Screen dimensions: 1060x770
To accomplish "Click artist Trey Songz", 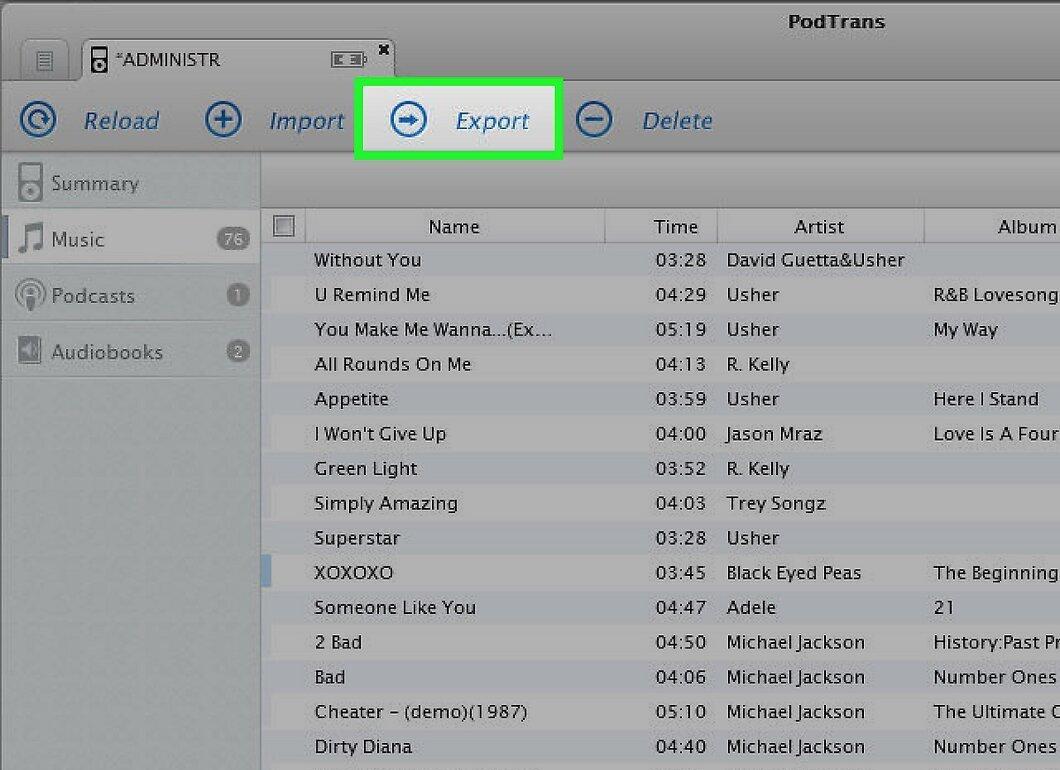I will (776, 503).
